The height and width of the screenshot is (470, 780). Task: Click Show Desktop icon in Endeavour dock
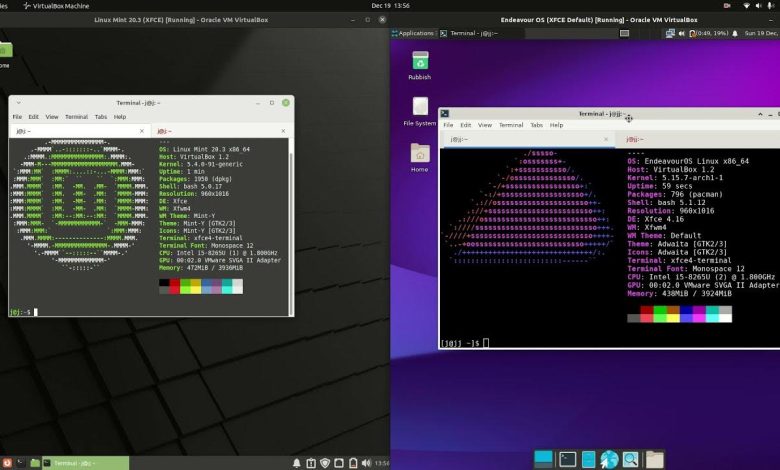[x=543, y=459]
